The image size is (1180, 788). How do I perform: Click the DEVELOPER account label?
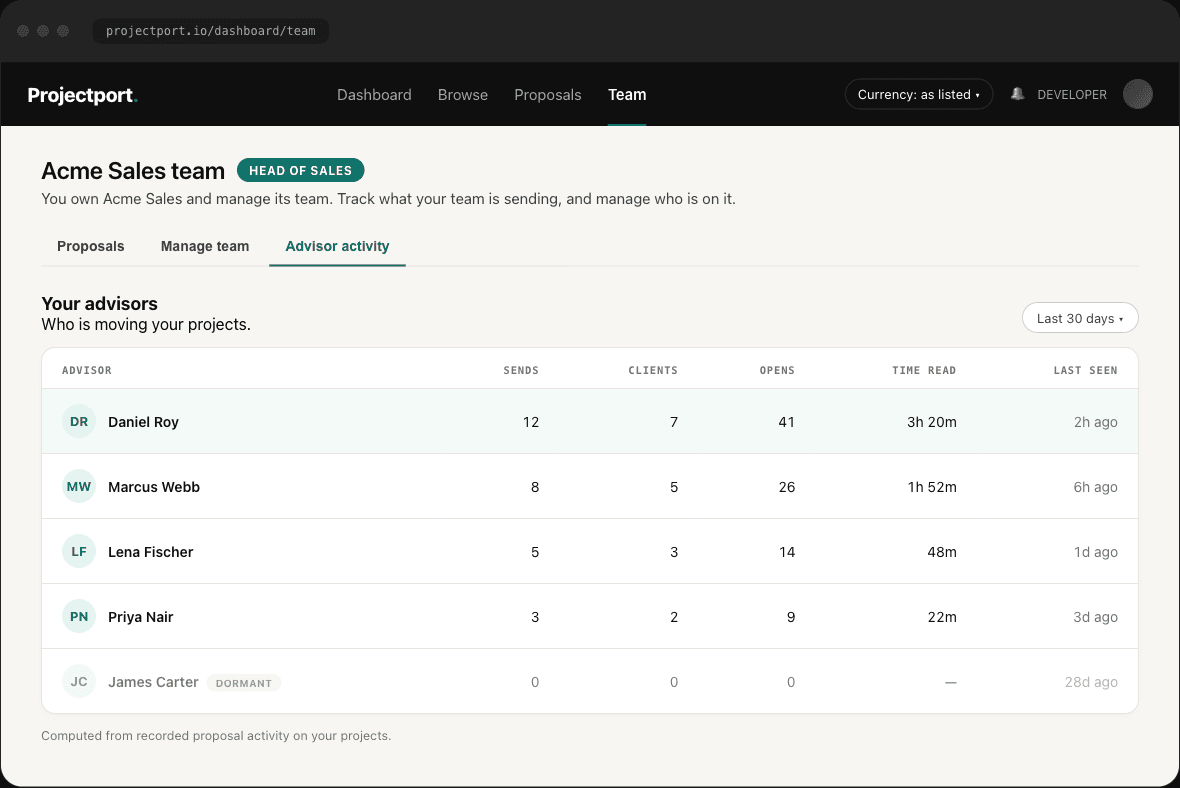click(x=1072, y=95)
